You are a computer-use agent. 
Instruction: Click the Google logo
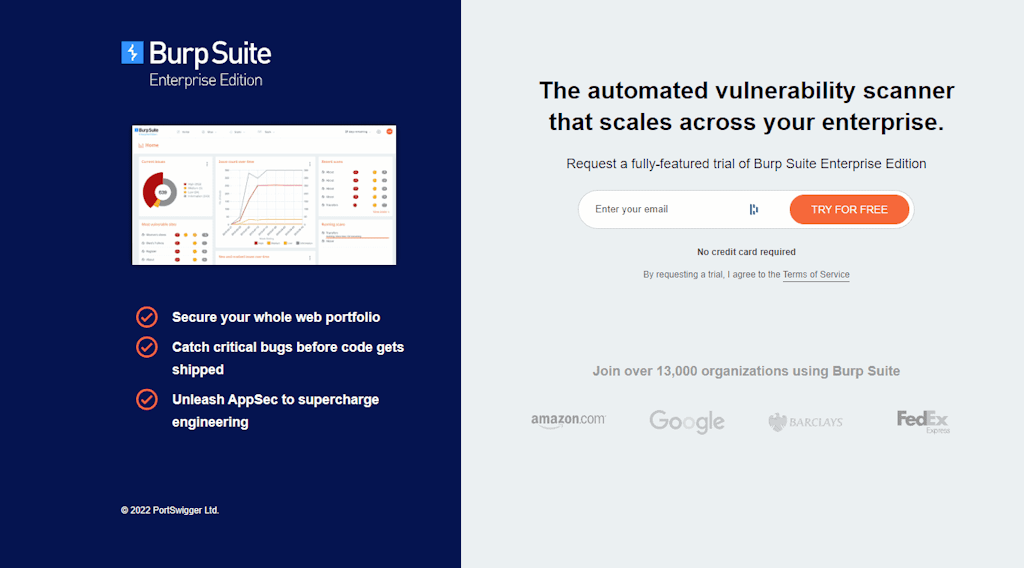(686, 422)
